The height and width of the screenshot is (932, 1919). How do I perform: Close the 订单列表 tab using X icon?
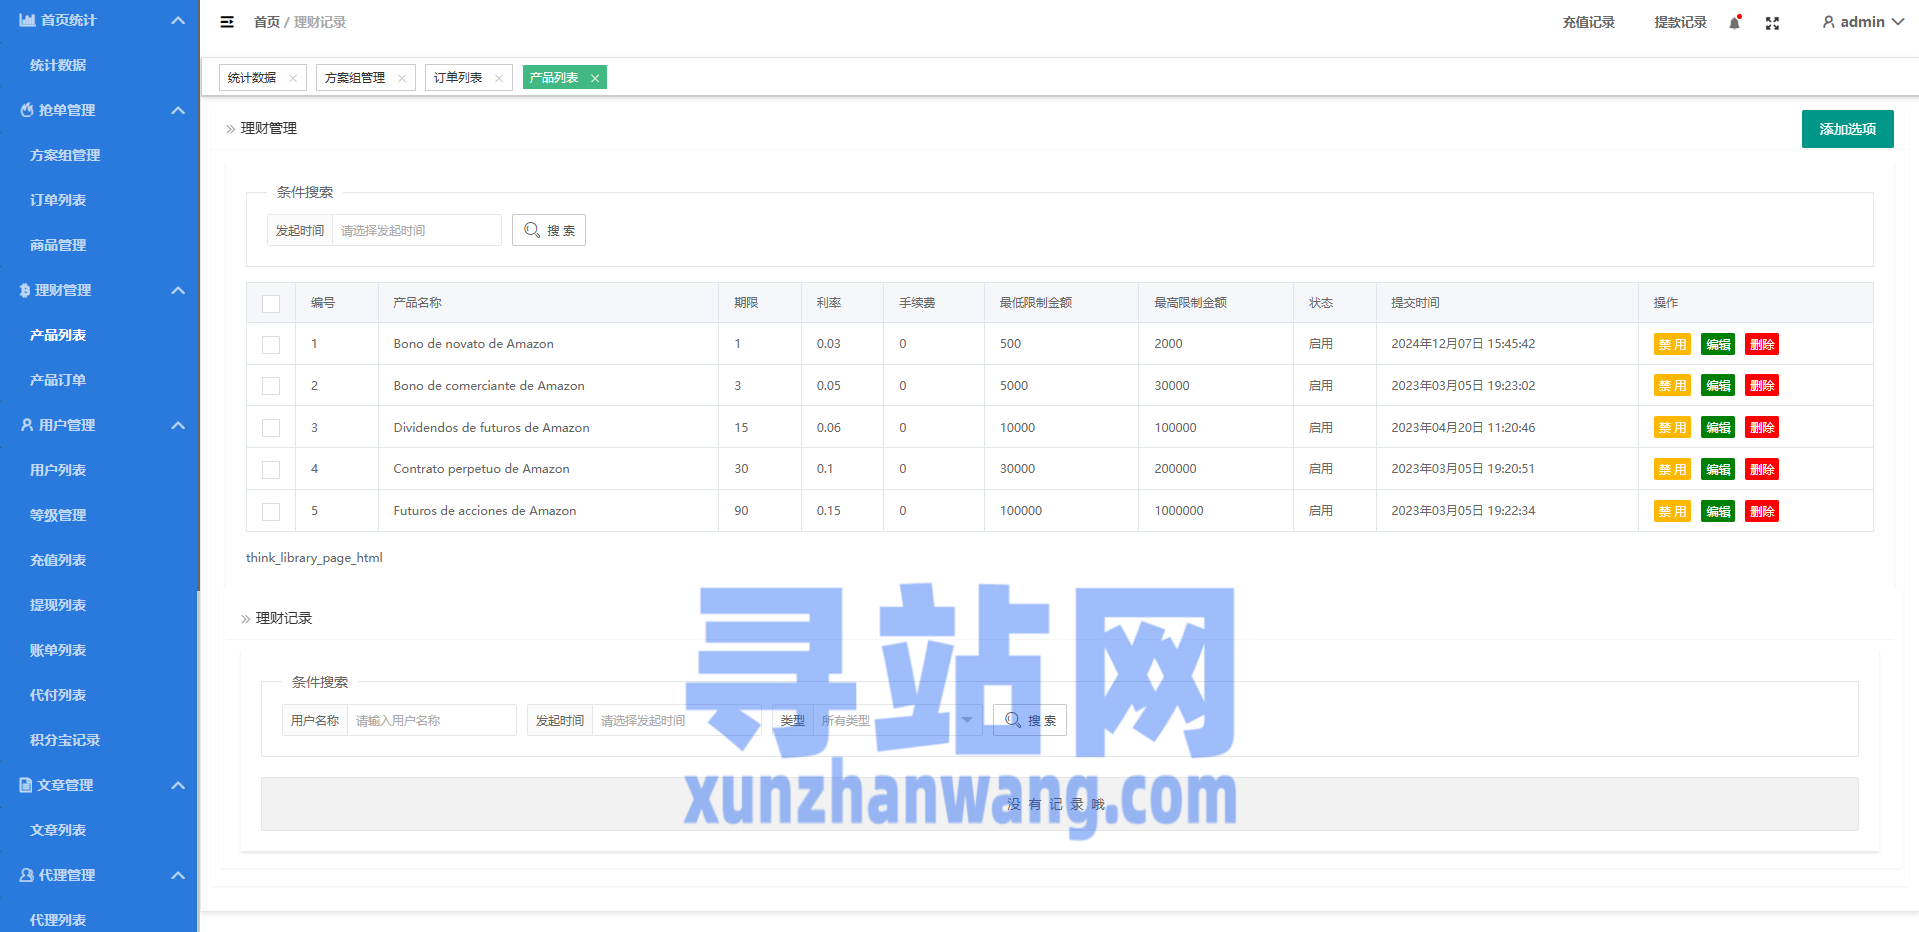click(499, 78)
